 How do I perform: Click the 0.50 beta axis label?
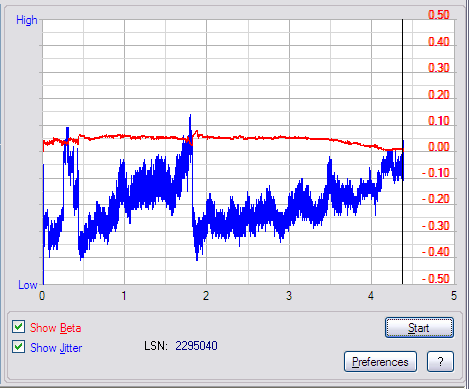tap(439, 15)
